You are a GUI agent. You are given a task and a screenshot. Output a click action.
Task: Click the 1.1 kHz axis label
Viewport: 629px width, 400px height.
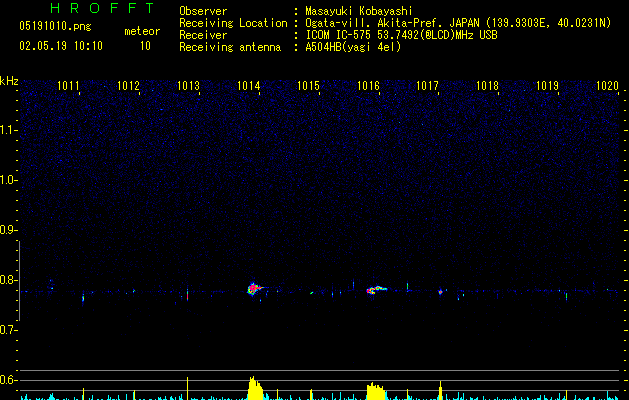point(9,130)
